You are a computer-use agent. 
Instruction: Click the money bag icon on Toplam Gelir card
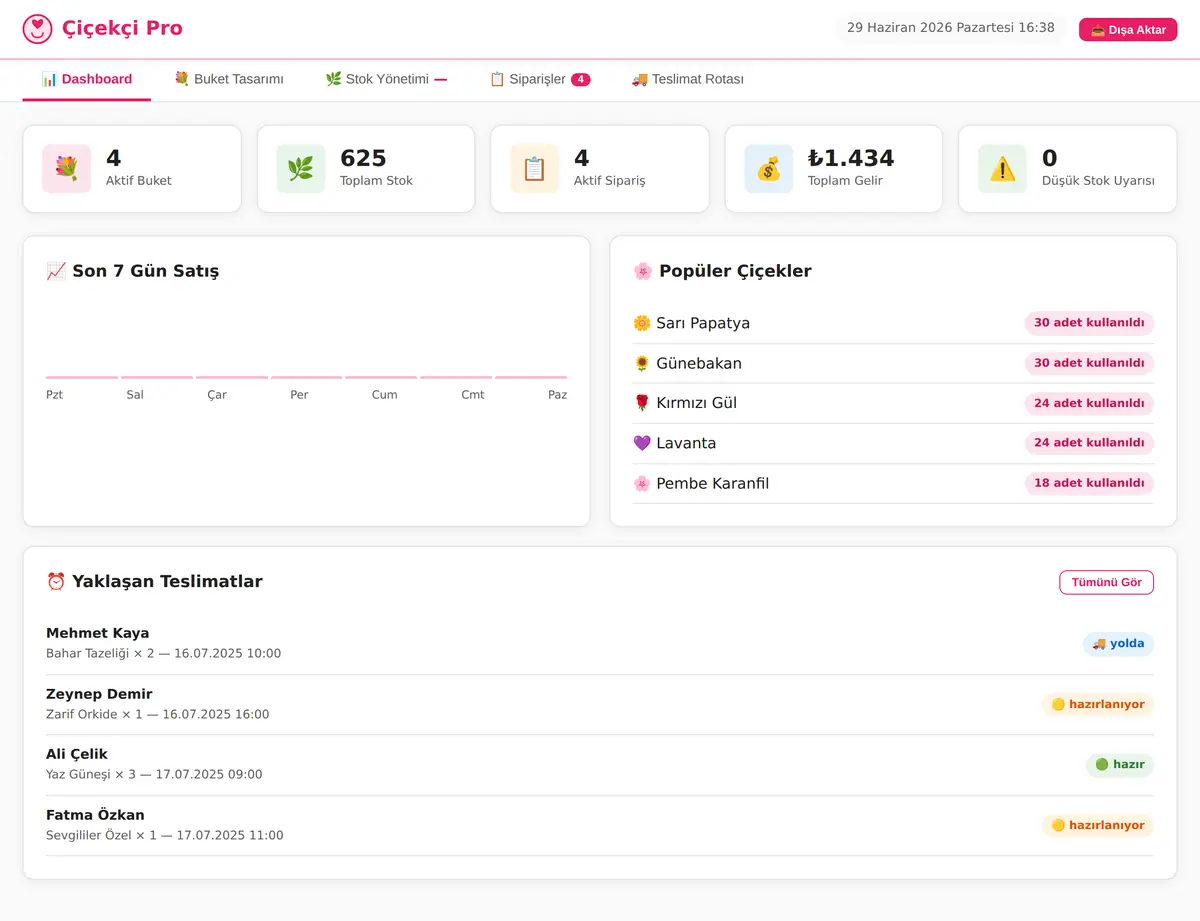768,169
